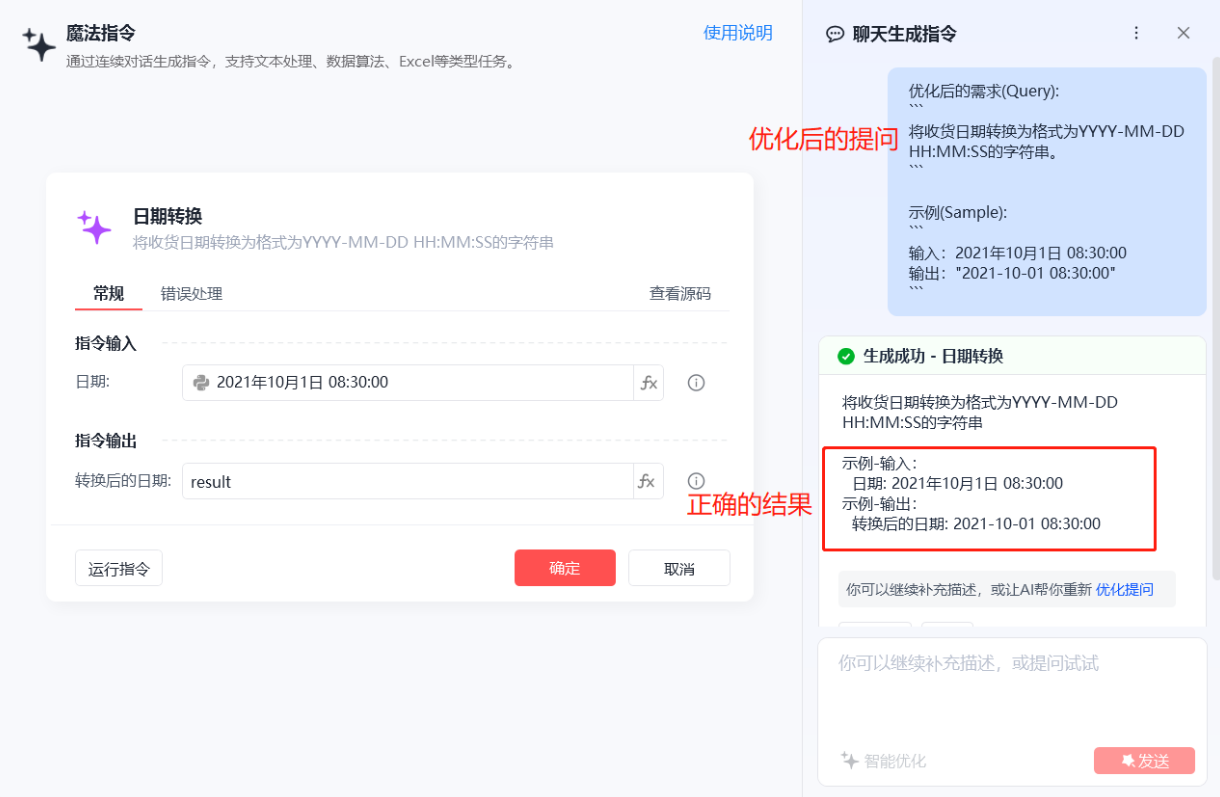This screenshot has width=1220, height=797.
Task: Open the three-dot menu in chat panel
Action: click(x=1136, y=33)
